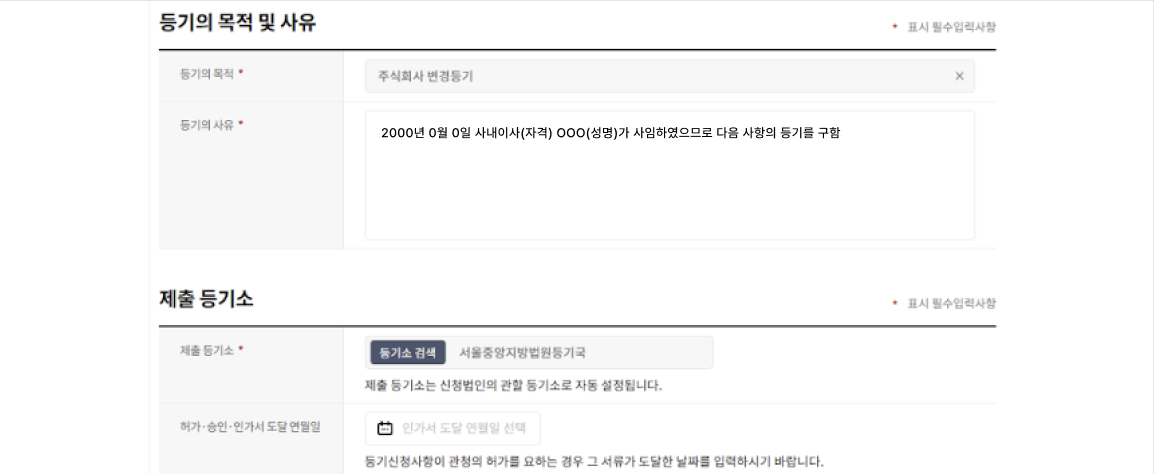
Task: Click the 인가서 도달 연월일 선택 placeholder
Action: (x=465, y=428)
